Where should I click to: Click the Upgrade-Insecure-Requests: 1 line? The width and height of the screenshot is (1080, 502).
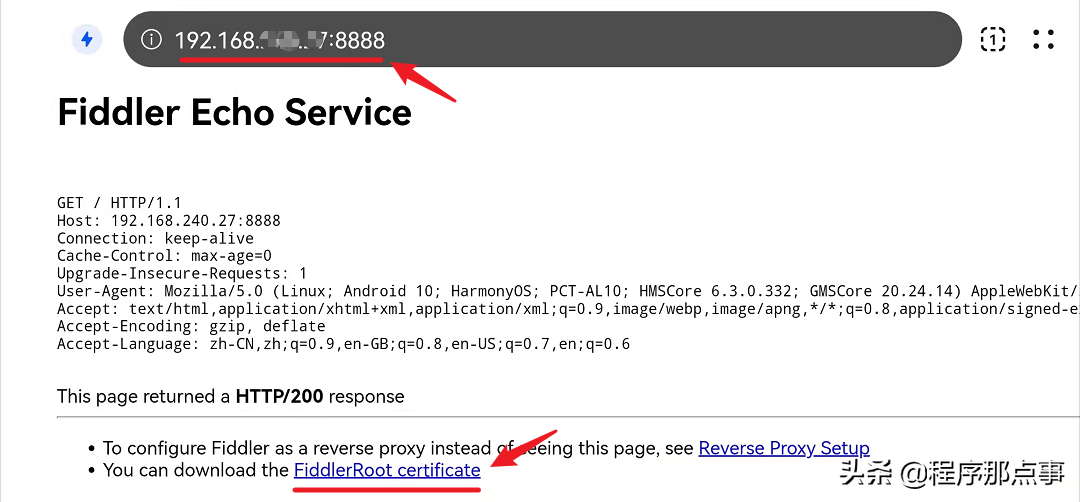pos(183,273)
